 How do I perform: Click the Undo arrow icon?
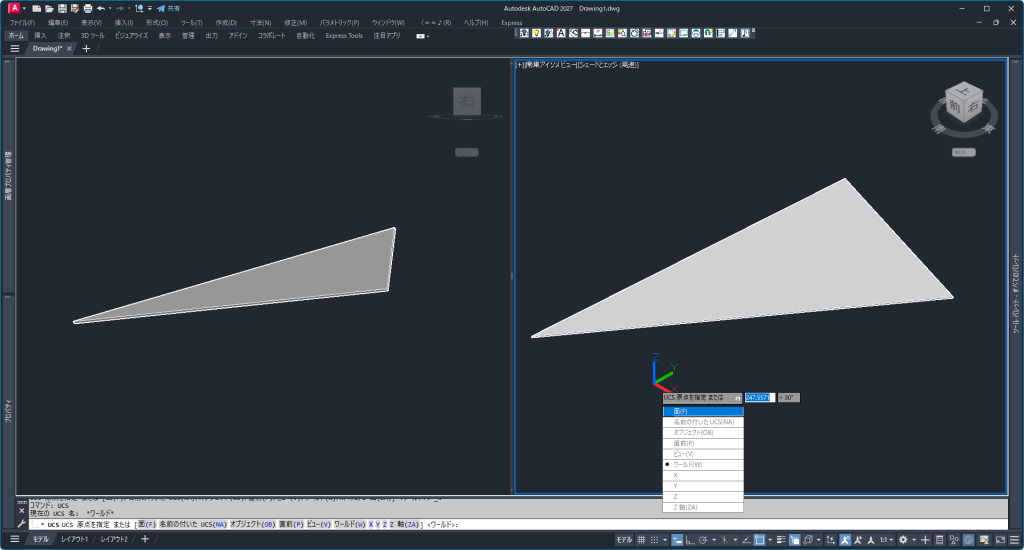(101, 8)
